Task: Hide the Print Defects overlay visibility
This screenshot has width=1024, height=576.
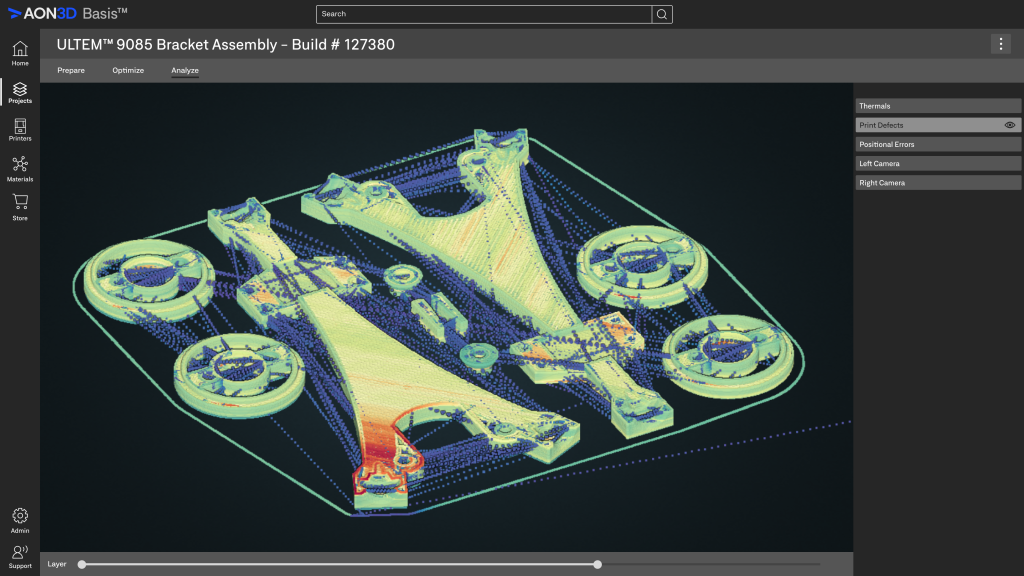Action: click(x=1010, y=124)
